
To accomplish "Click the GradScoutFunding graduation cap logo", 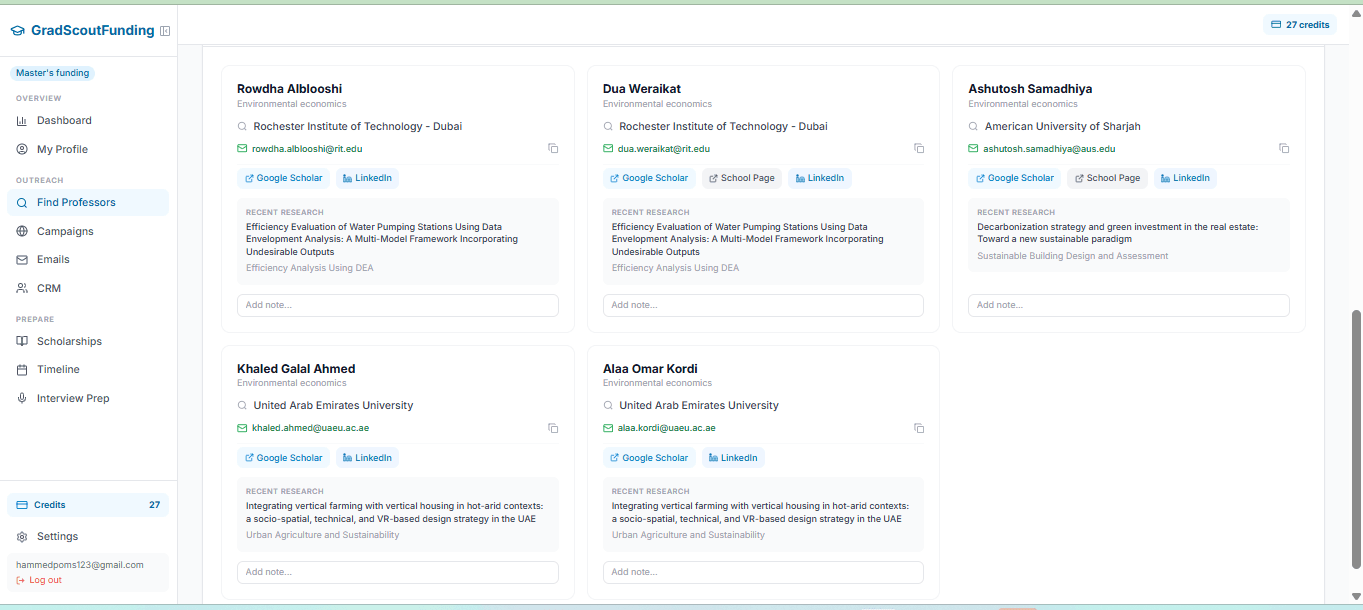I will 17,31.
